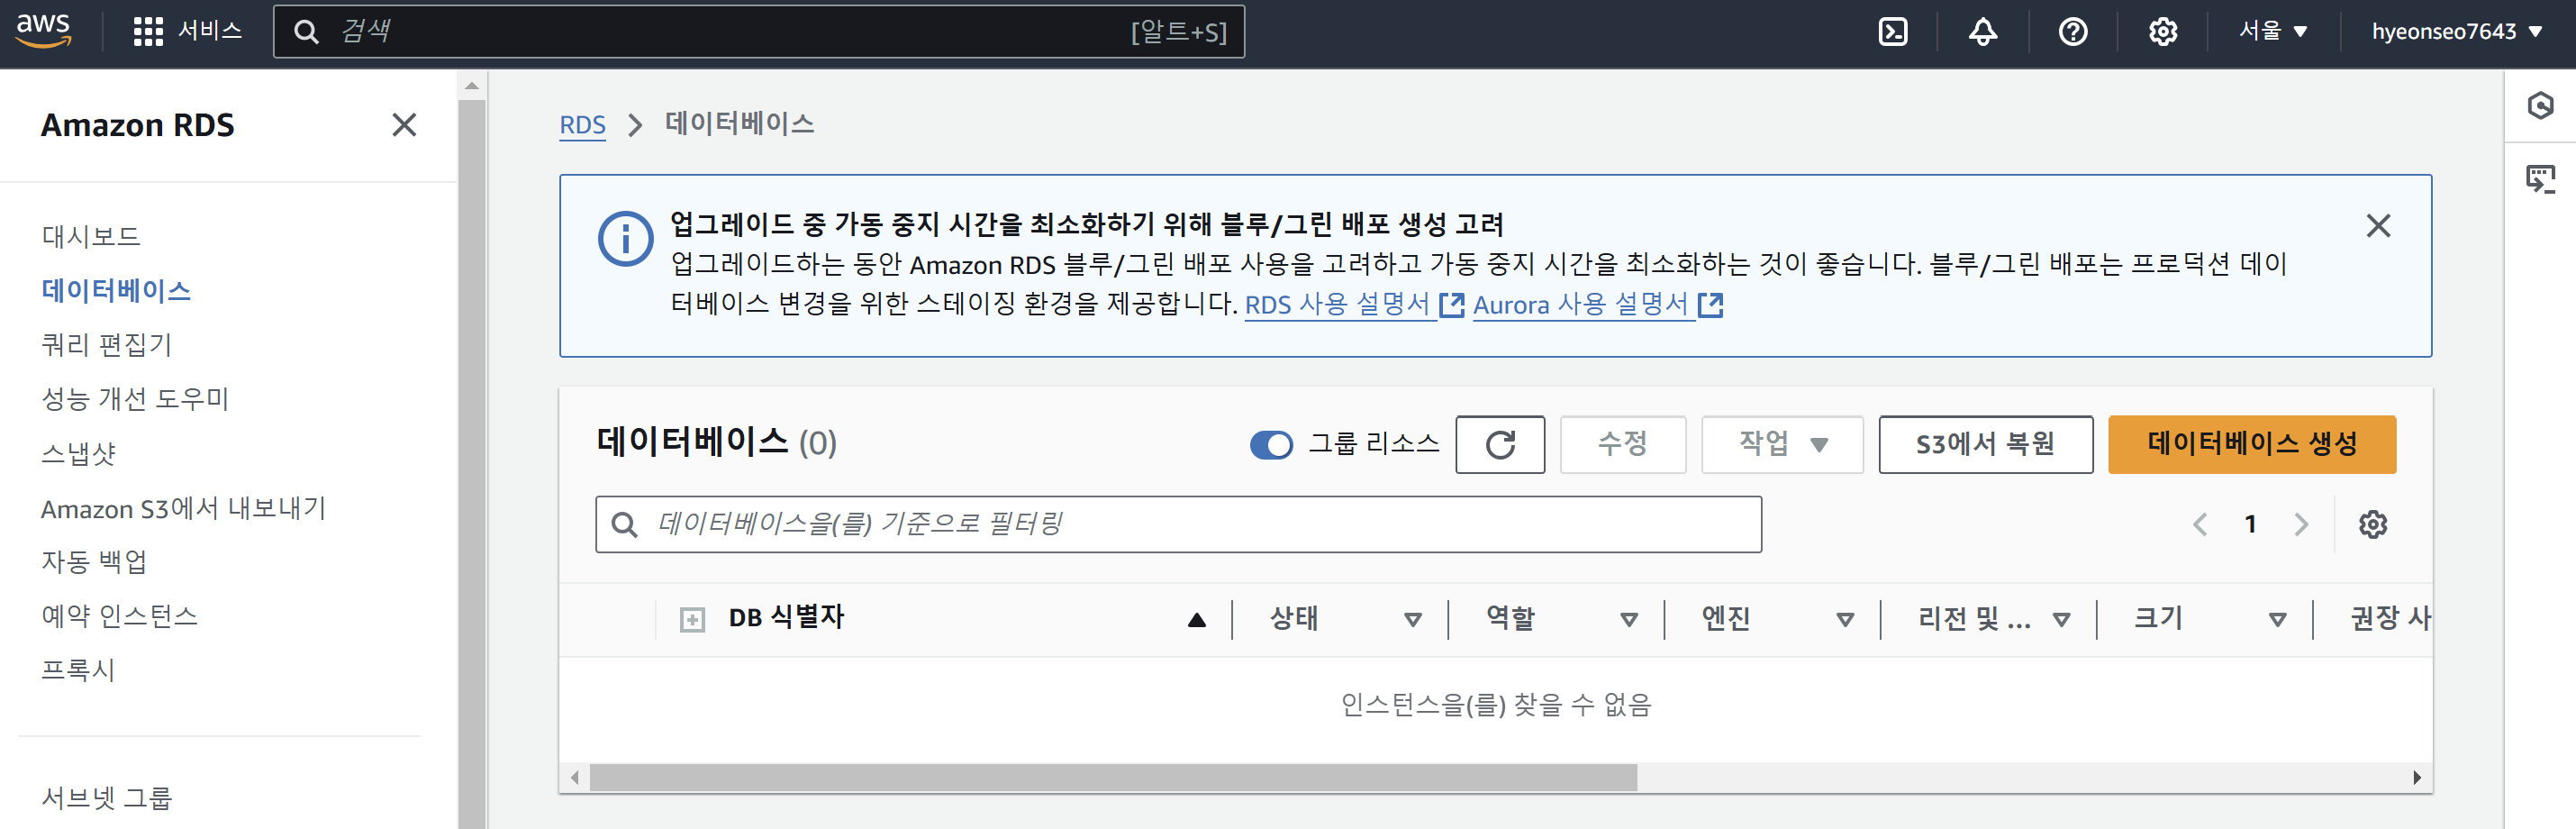This screenshot has width=2576, height=829.
Task: Dismiss the blue/green deployment info banner
Action: [x=2378, y=226]
